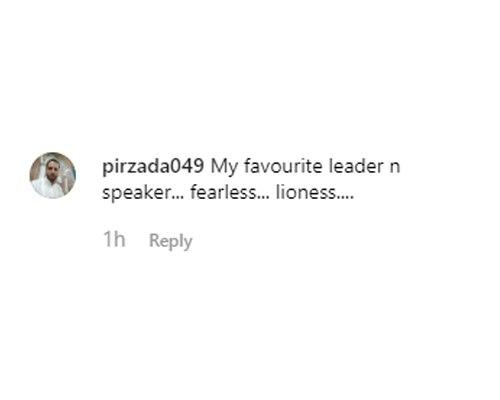Click the word 'lioness' in the comment
Image resolution: width=500 pixels, height=400 pixels.
pos(306,193)
